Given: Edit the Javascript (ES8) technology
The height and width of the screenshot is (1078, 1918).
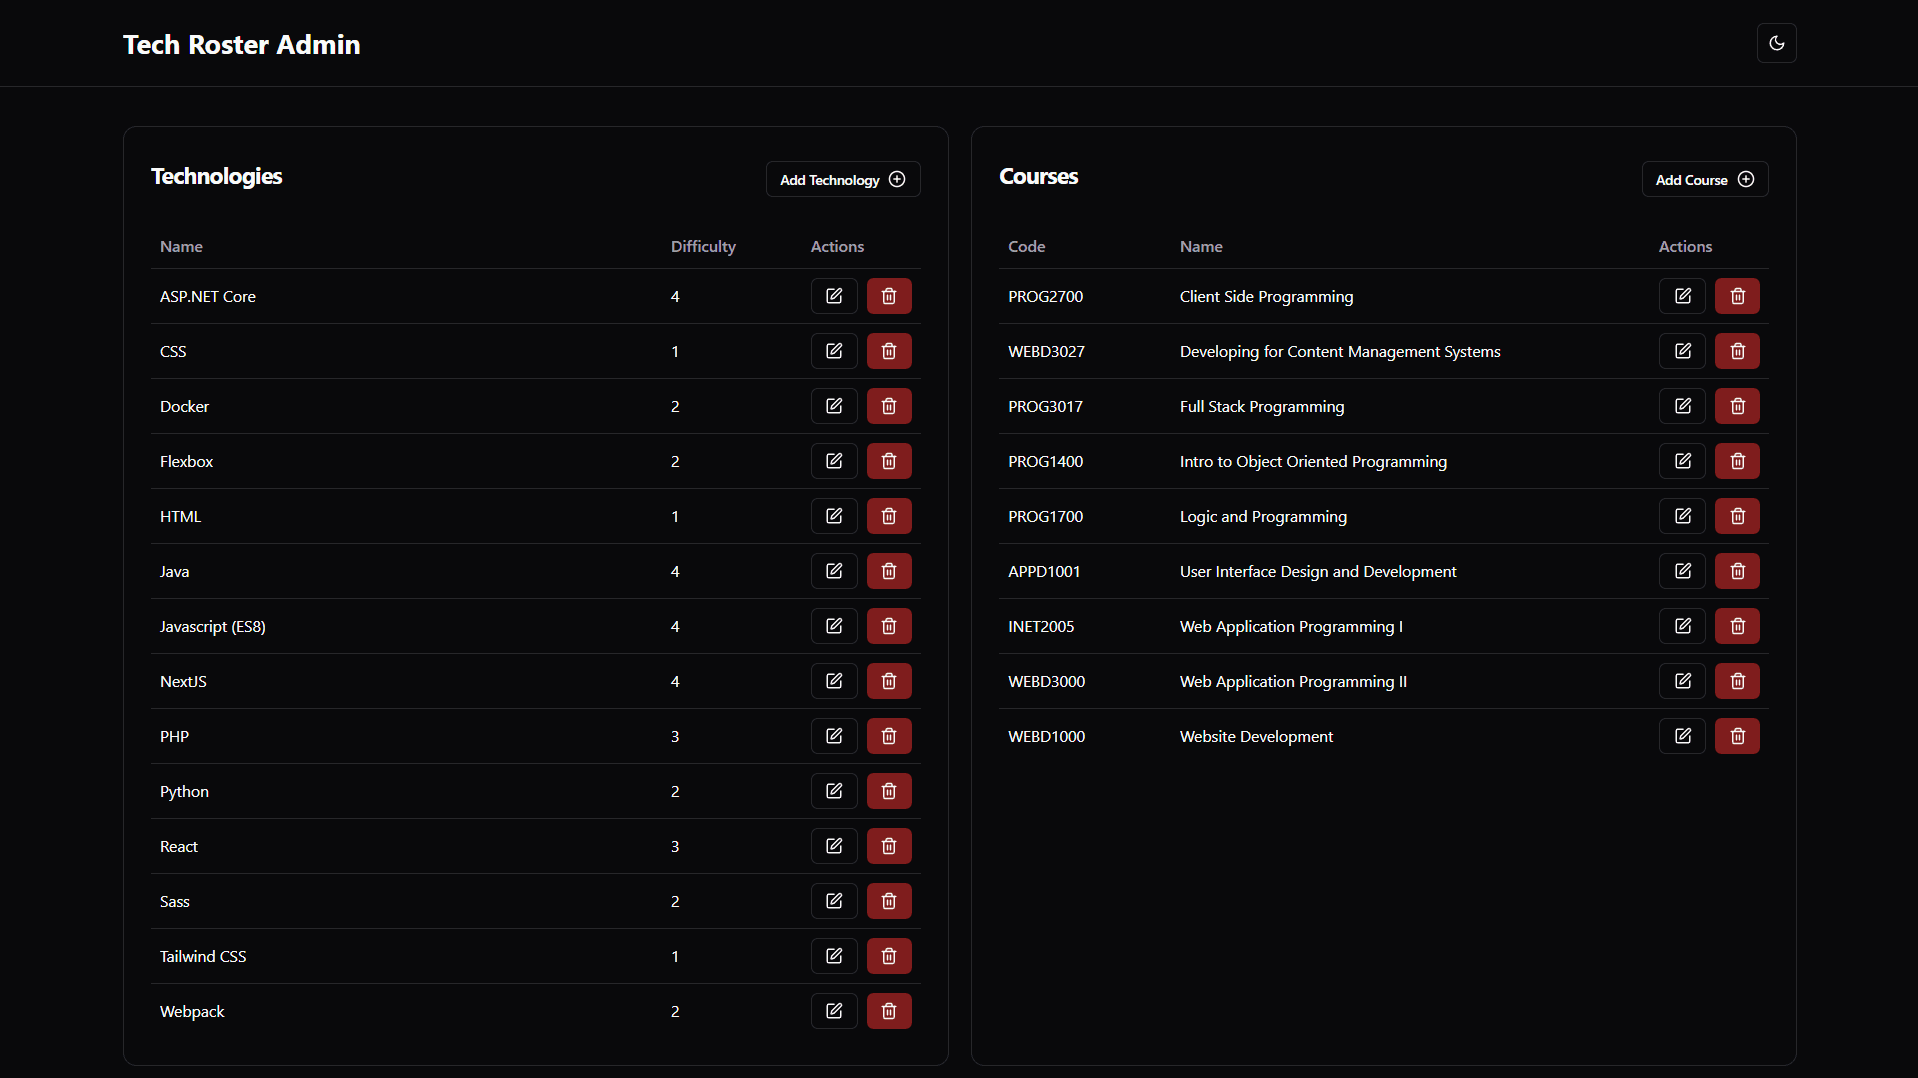Looking at the screenshot, I should click(834, 626).
